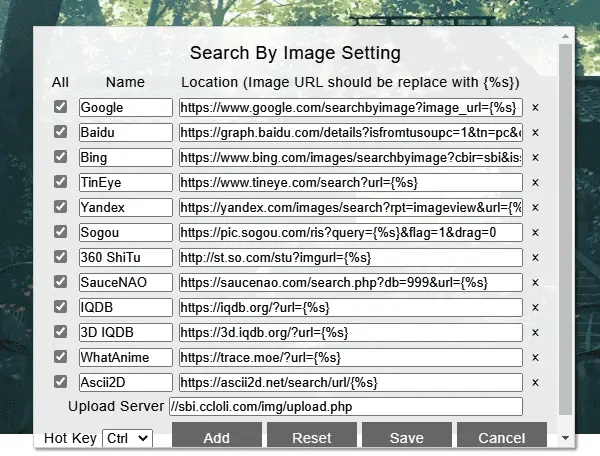
Task: Delete the 360 ShiTu entry with its X
Action: (x=535, y=258)
